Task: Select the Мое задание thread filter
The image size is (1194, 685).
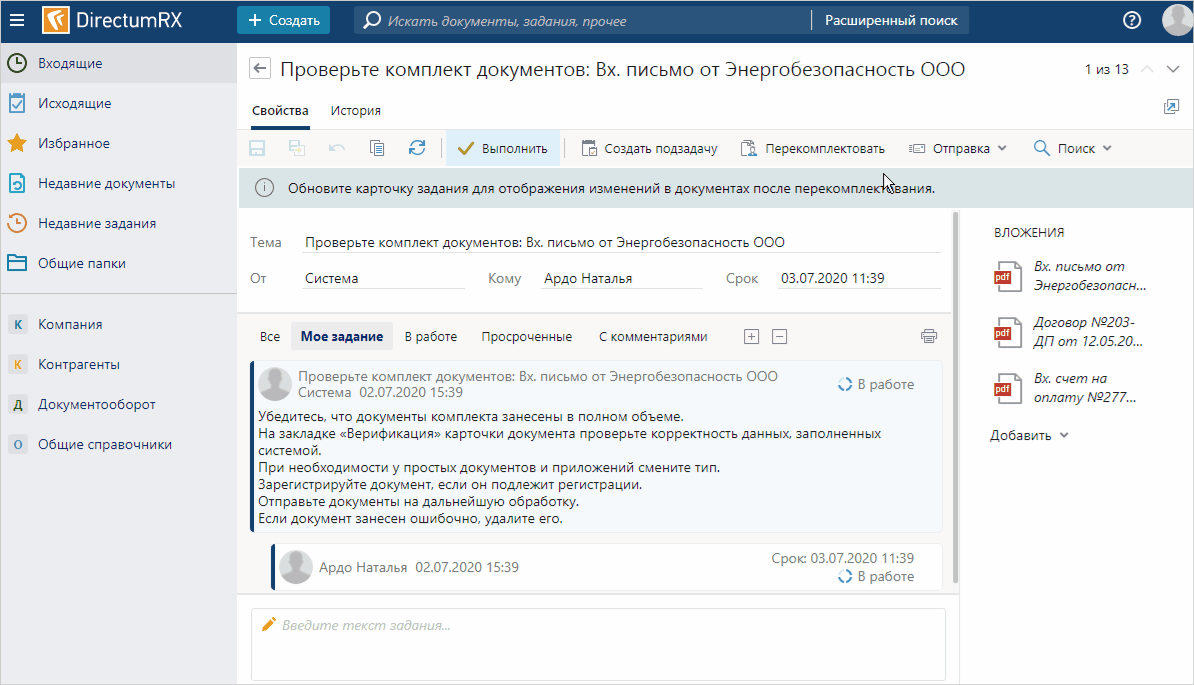Action: 342,336
